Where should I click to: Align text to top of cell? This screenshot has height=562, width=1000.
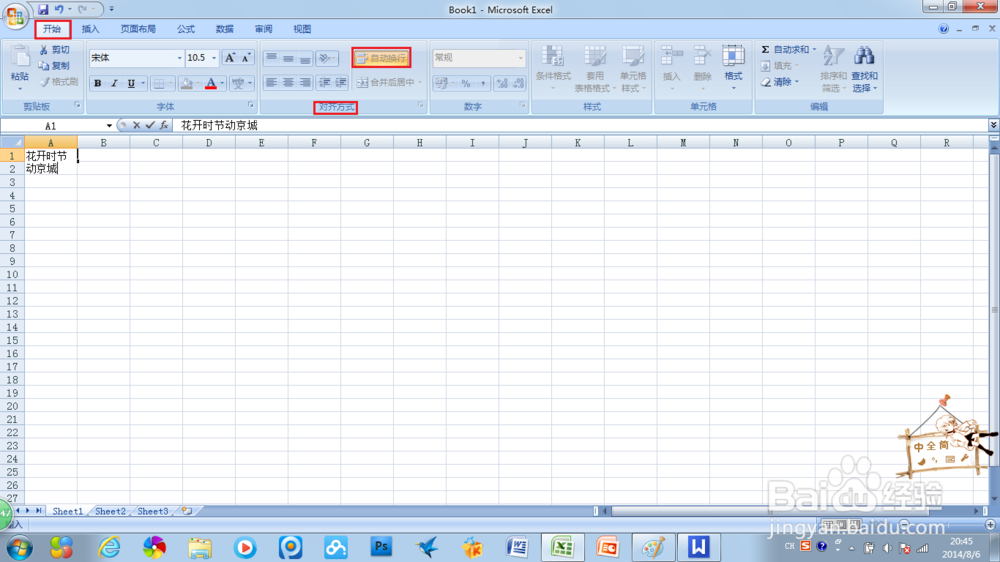[x=272, y=58]
